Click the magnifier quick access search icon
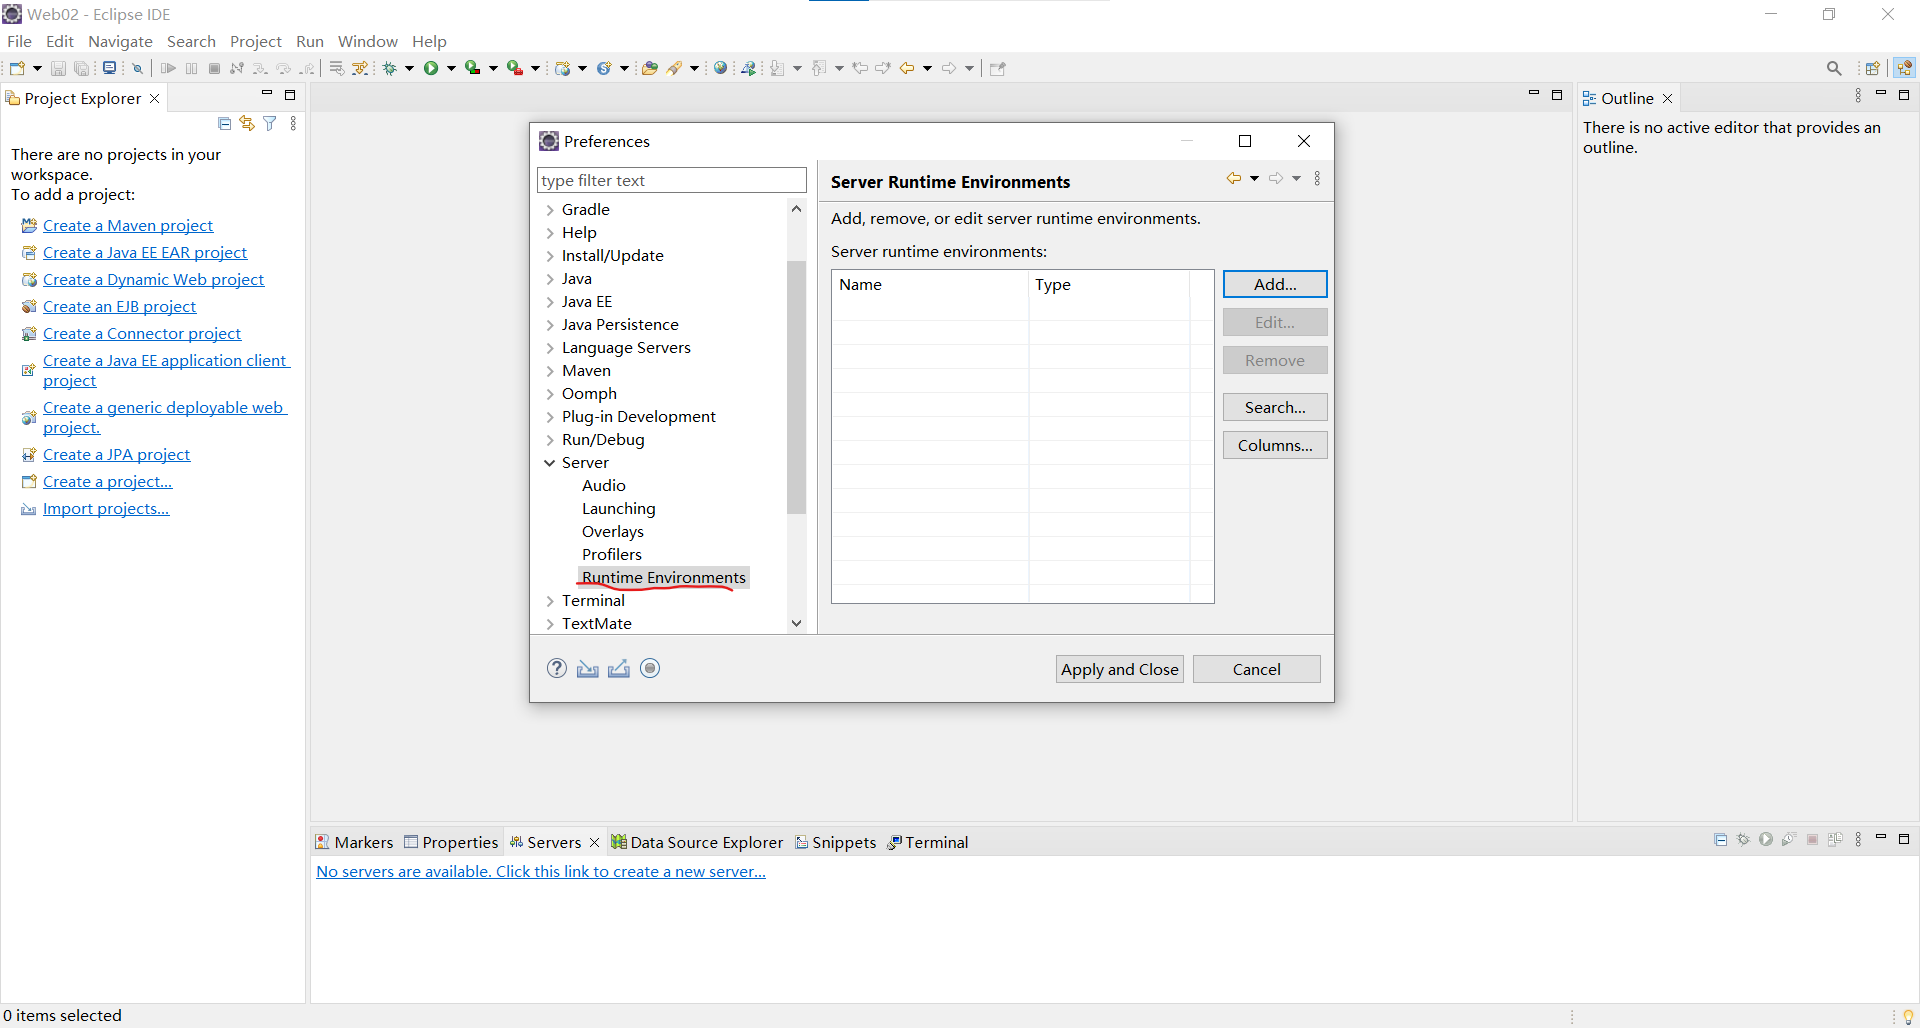The width and height of the screenshot is (1920, 1028). click(1834, 68)
